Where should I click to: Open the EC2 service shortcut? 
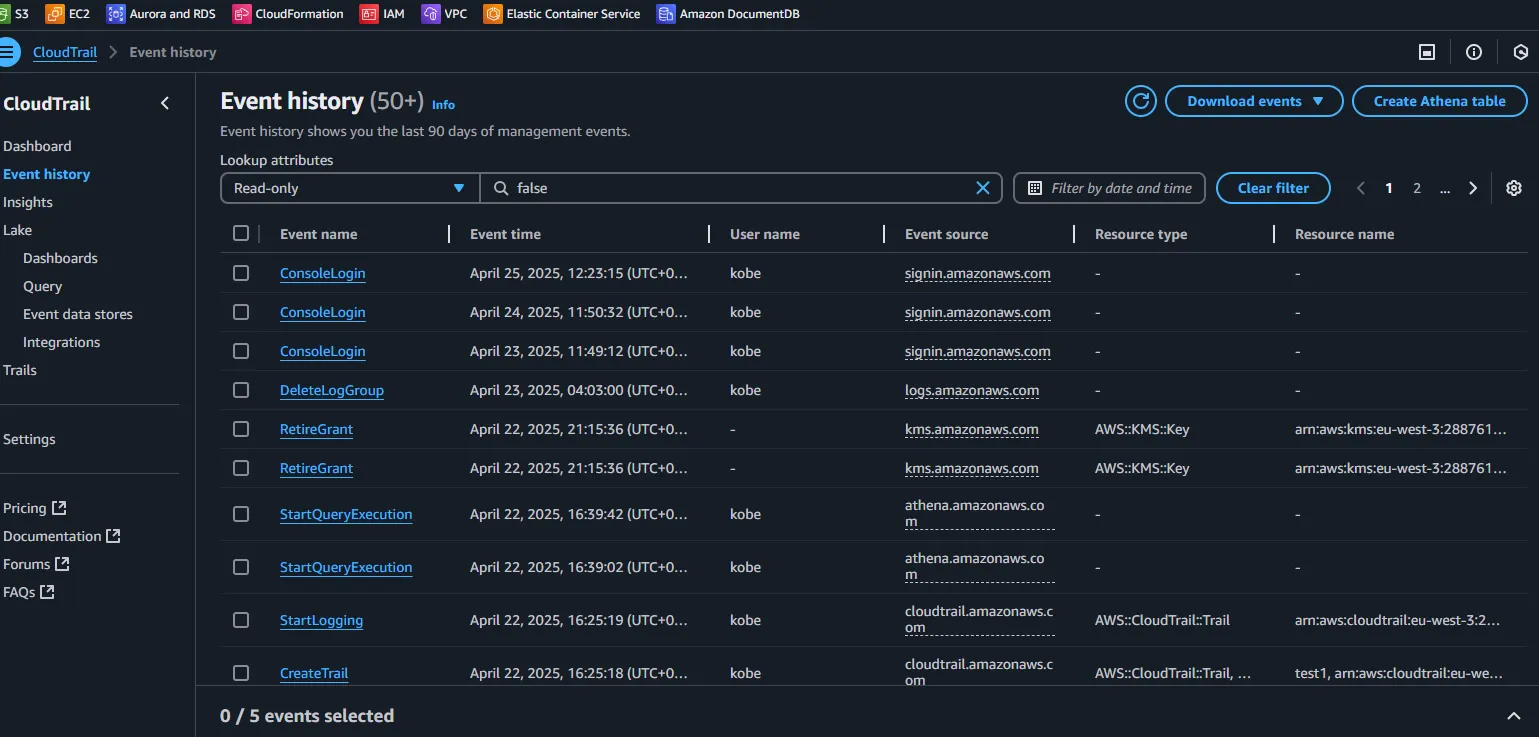point(68,14)
